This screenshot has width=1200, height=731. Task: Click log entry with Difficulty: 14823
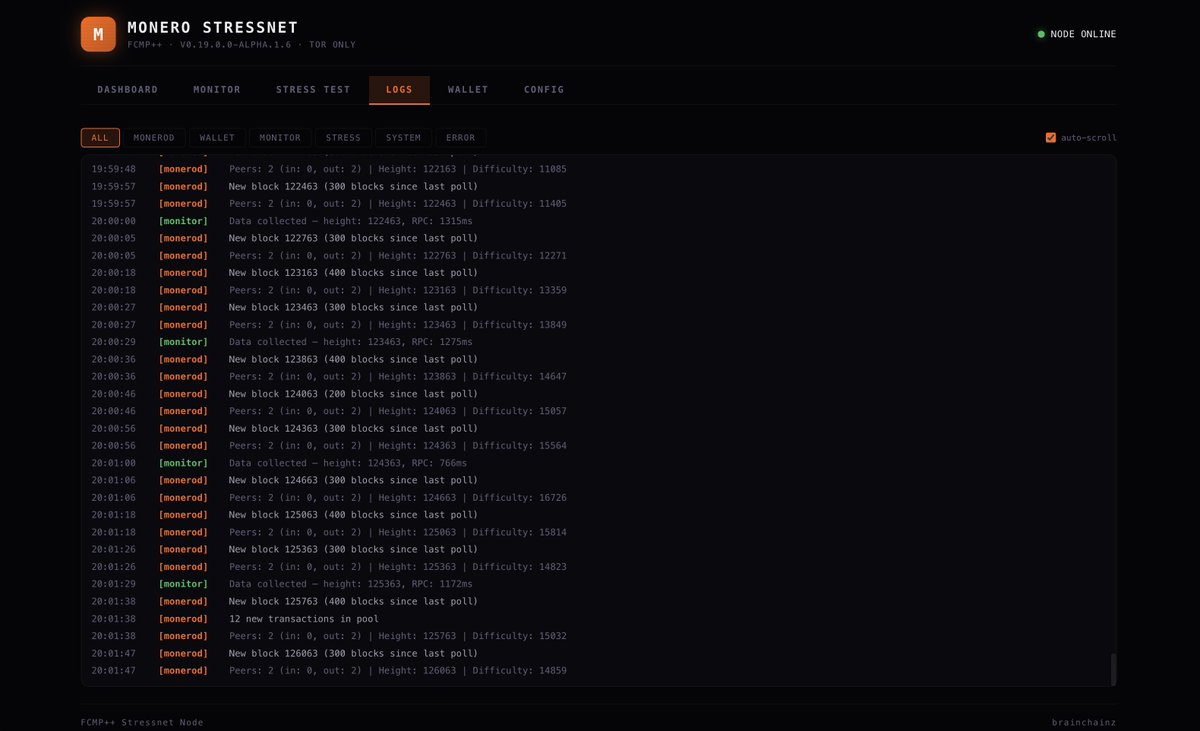(x=398, y=567)
